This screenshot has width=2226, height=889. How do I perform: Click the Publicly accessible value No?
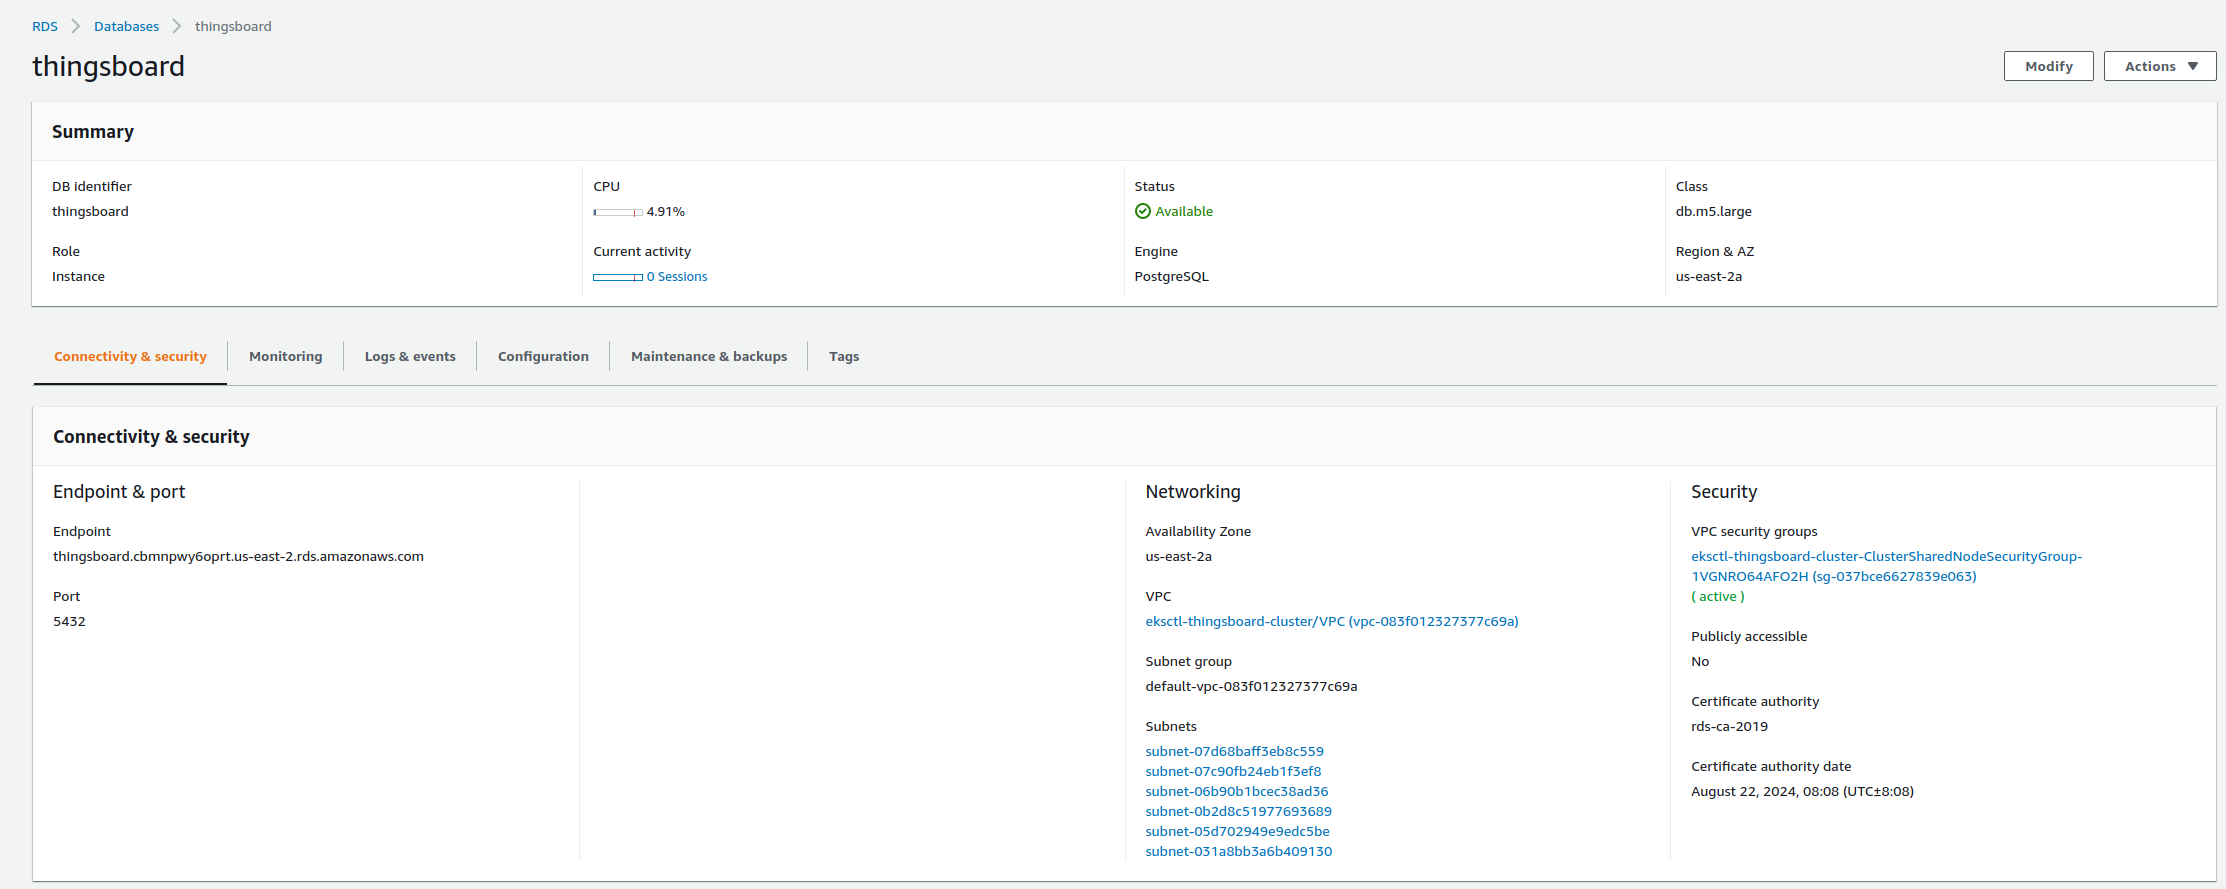(x=1700, y=661)
